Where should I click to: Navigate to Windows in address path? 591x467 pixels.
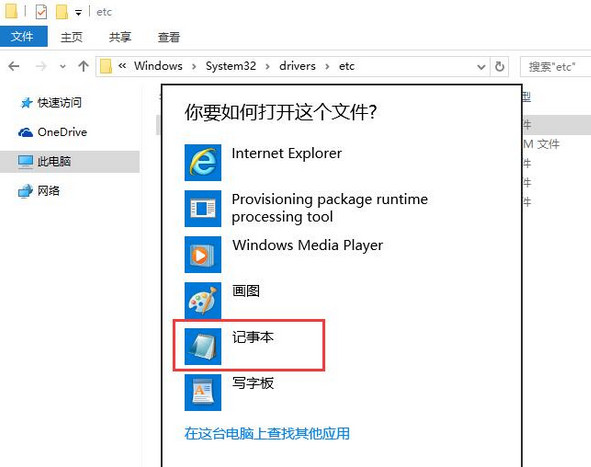[x=158, y=66]
